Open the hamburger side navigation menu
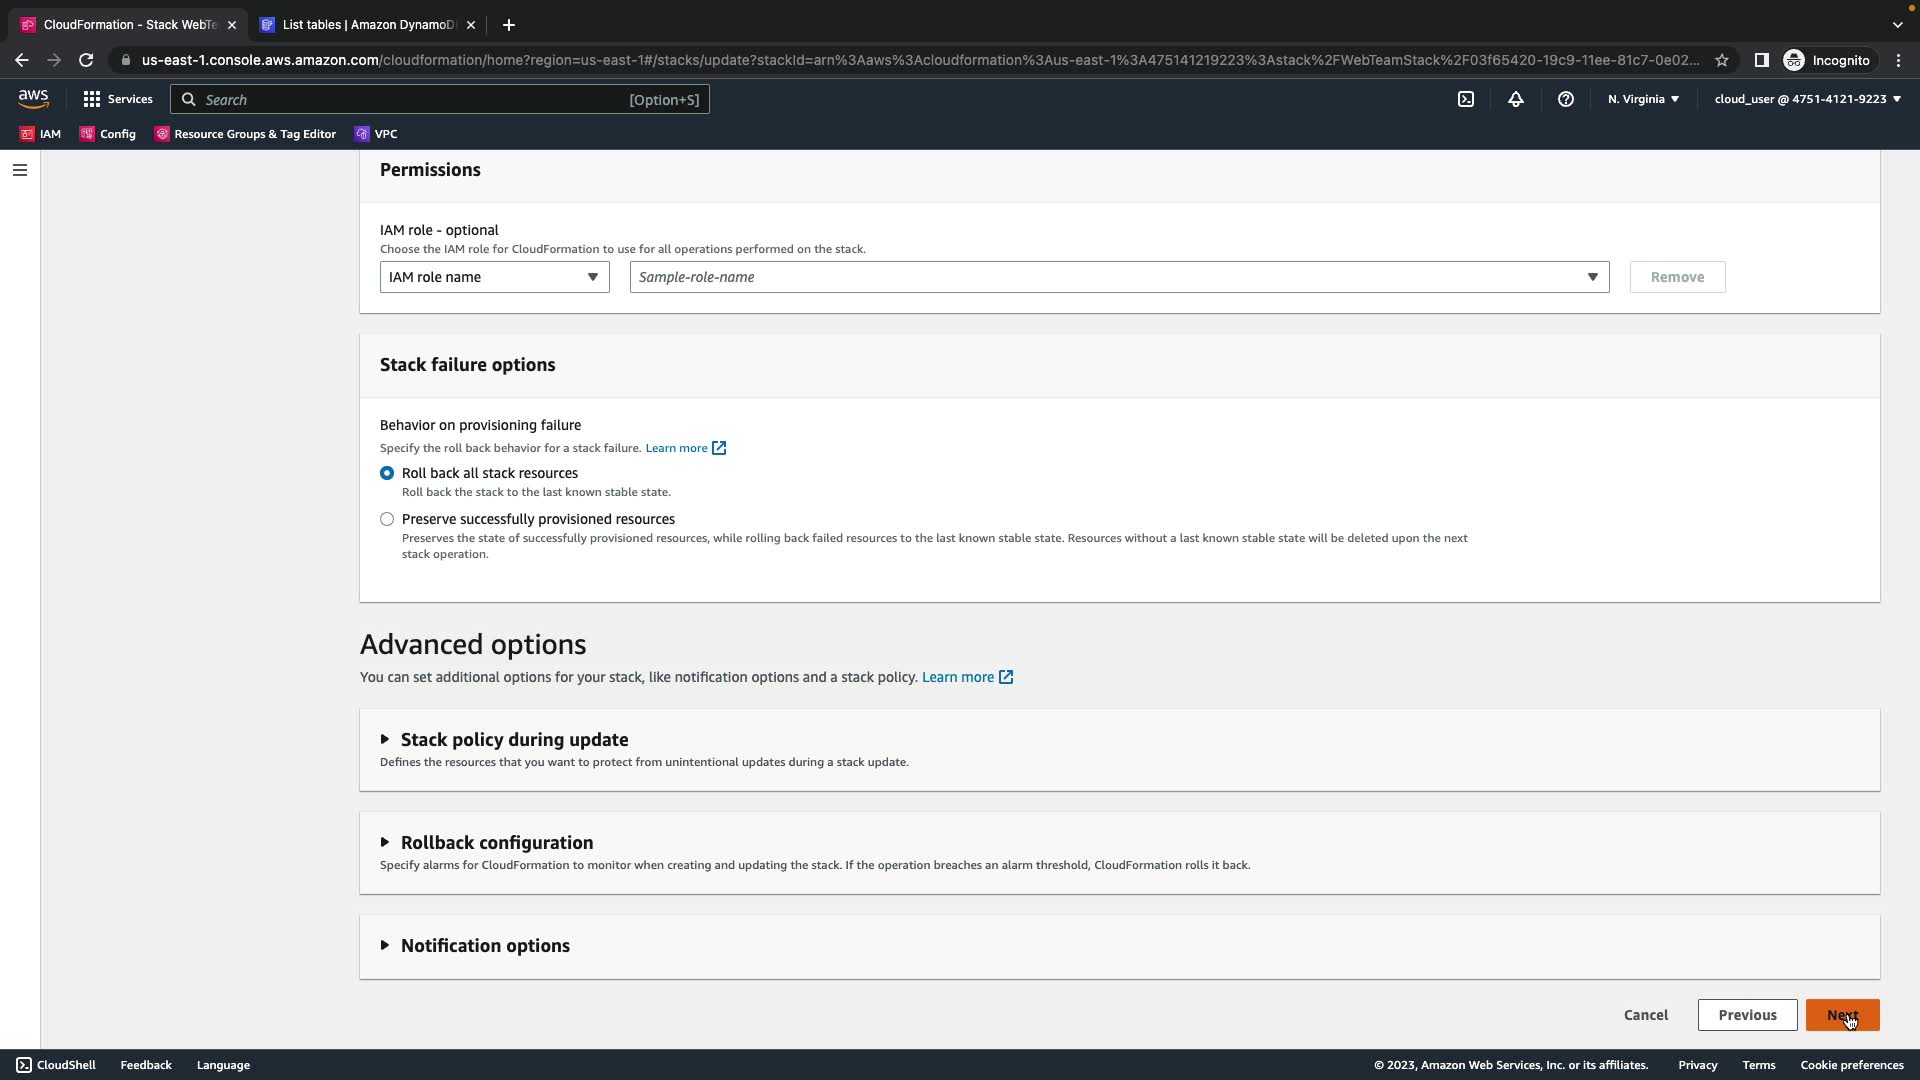 [19, 170]
